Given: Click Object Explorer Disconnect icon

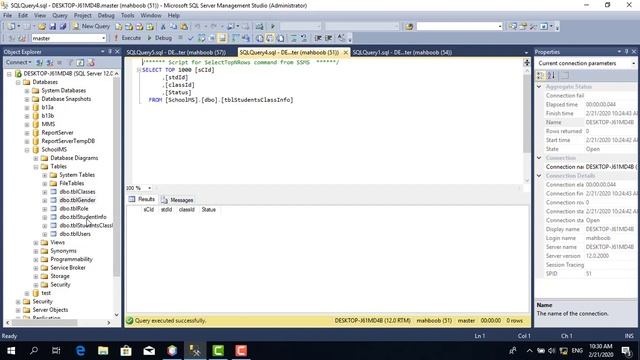Looking at the screenshot, I should pyautogui.click(x=49, y=62).
